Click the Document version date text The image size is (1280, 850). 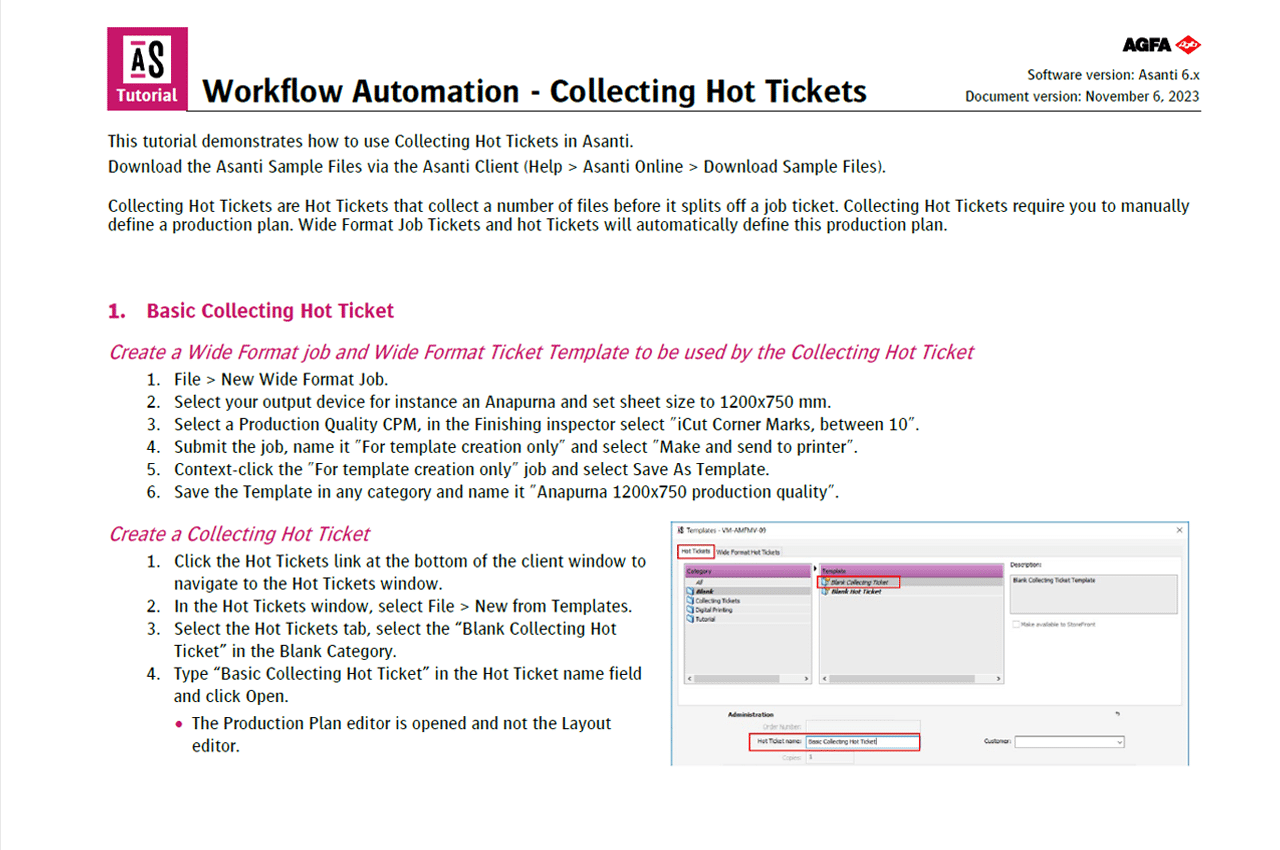click(x=1082, y=97)
